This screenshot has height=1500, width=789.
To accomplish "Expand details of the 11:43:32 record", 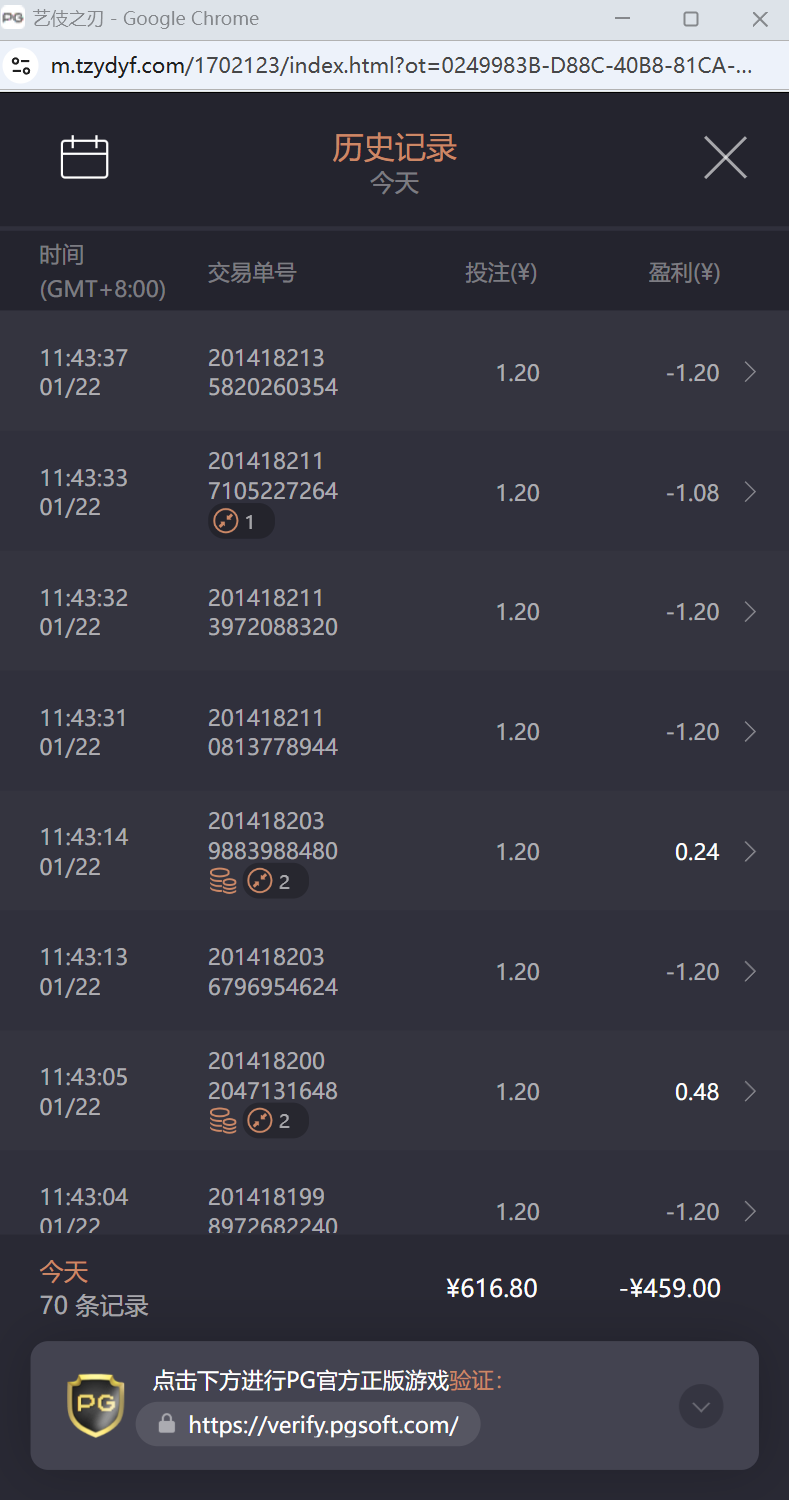I will tap(750, 612).
